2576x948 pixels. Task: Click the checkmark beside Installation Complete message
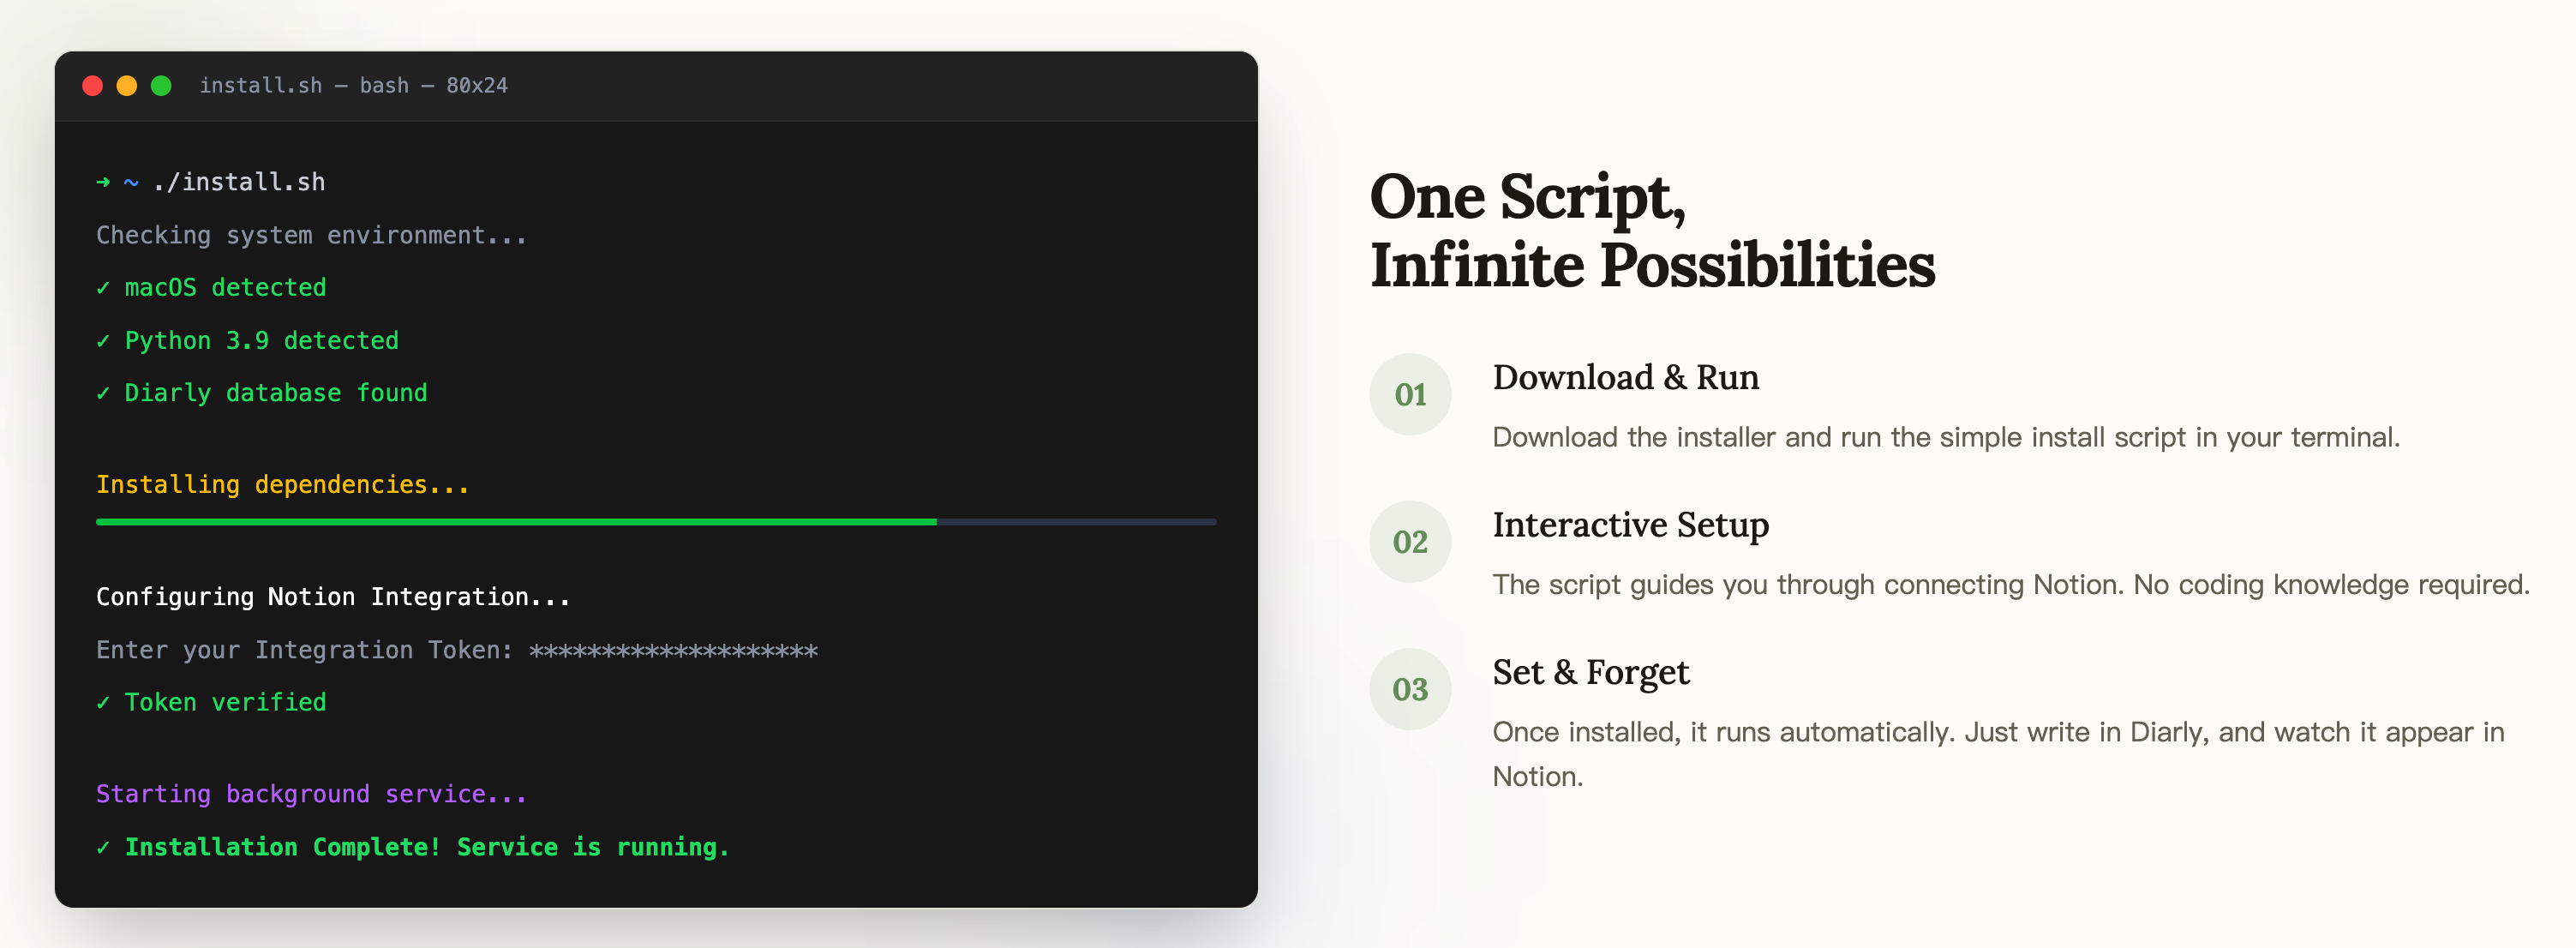pos(104,846)
